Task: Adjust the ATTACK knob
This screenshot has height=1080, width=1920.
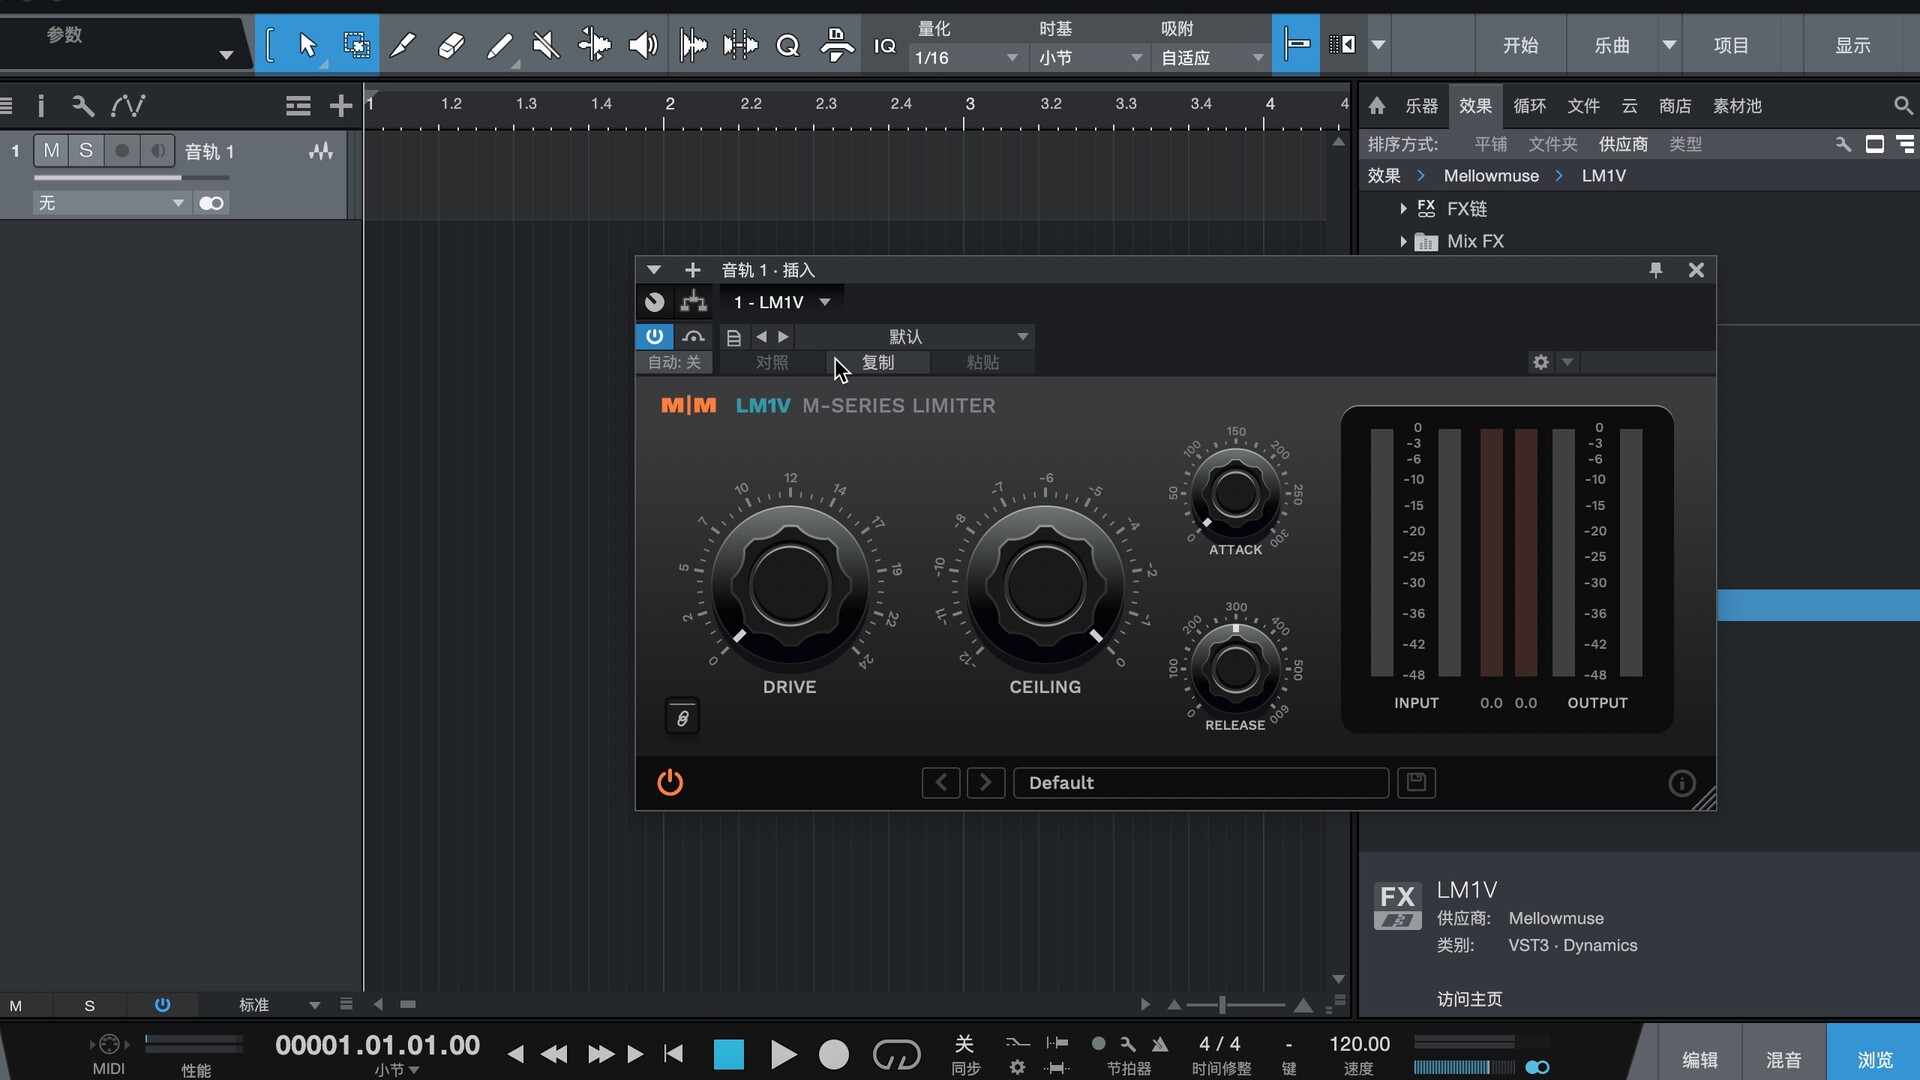Action: coord(1236,493)
